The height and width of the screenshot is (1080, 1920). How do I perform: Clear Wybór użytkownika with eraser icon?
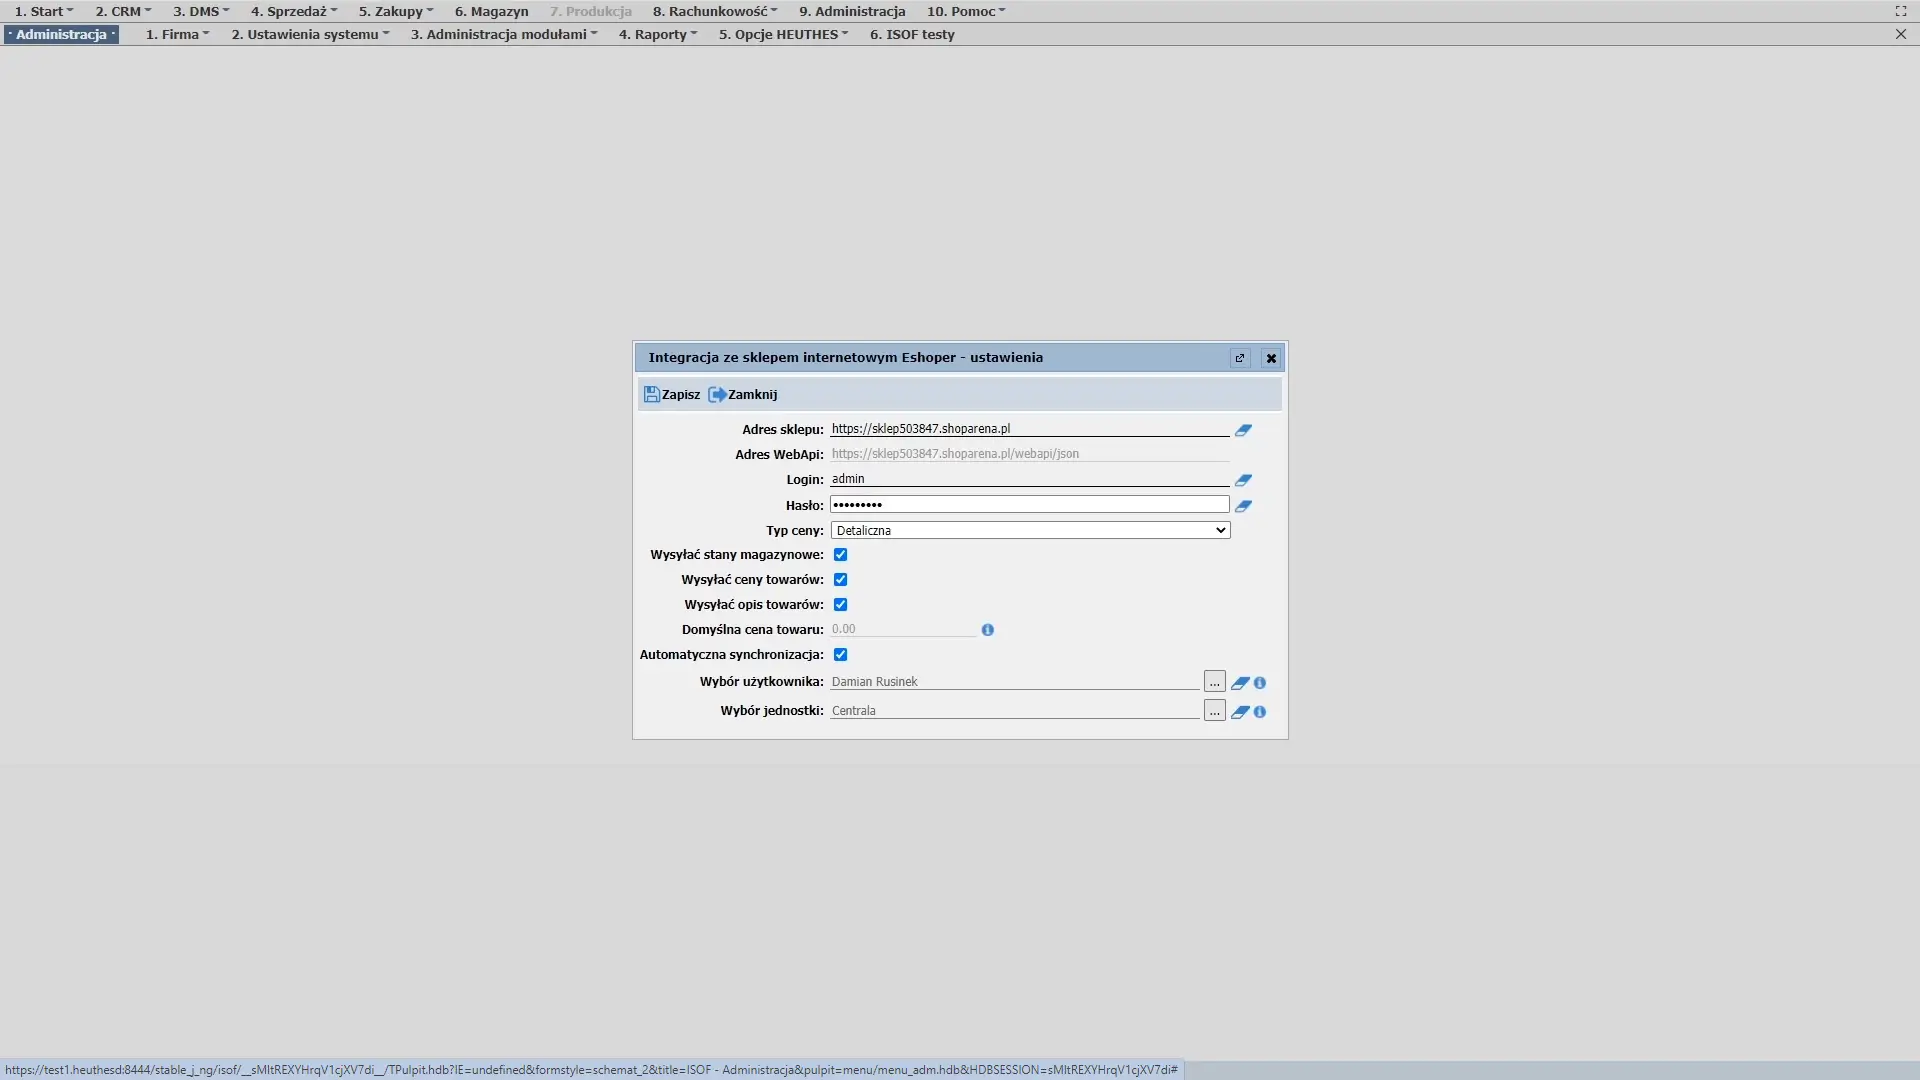point(1240,683)
